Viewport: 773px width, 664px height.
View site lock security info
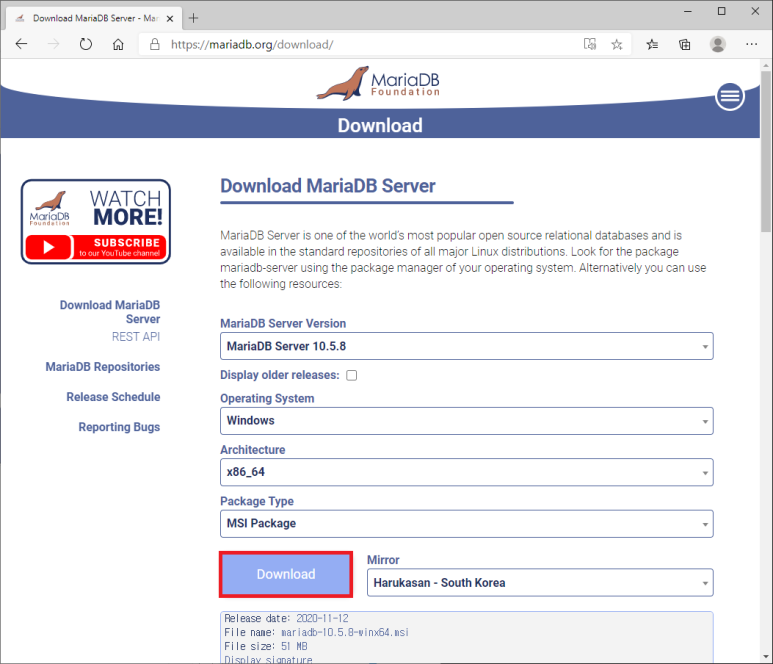coord(155,44)
